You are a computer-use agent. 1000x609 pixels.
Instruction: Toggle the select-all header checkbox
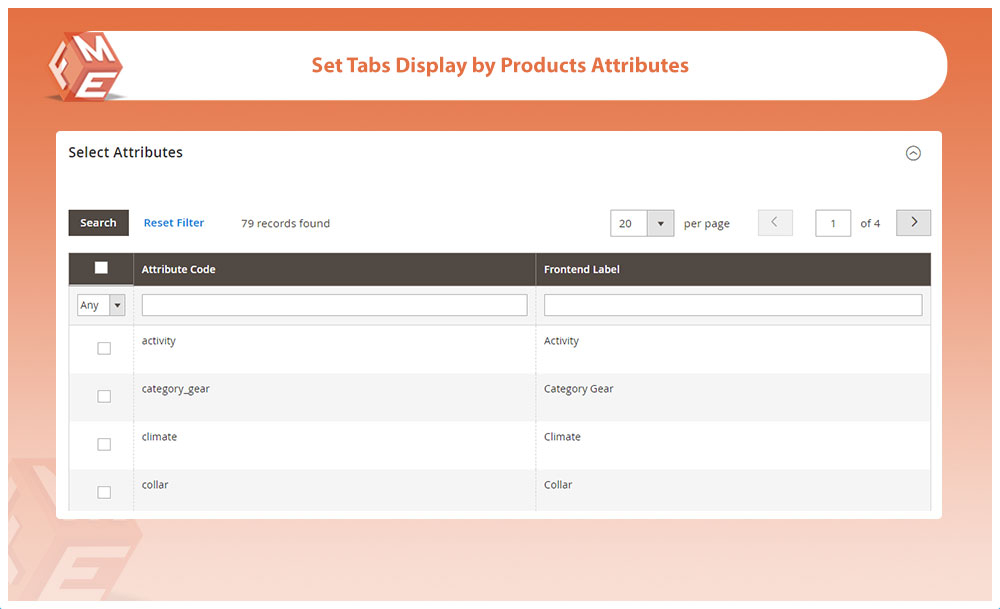[x=101, y=268]
